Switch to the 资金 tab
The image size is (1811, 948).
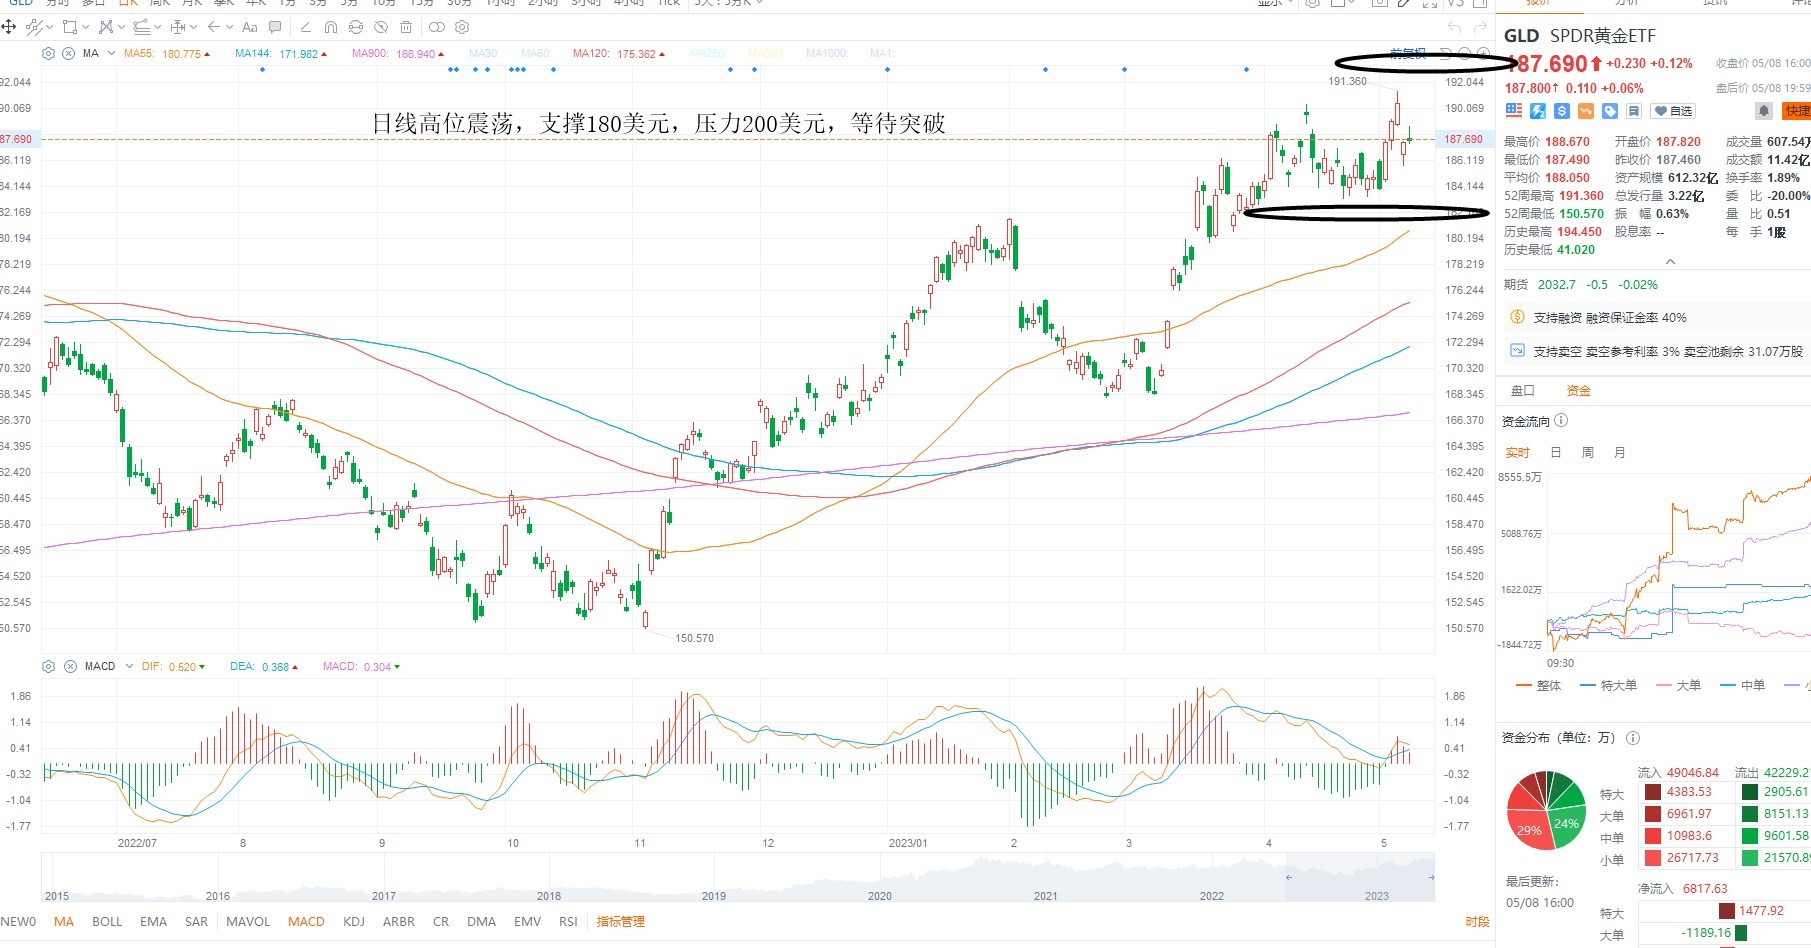point(1578,391)
